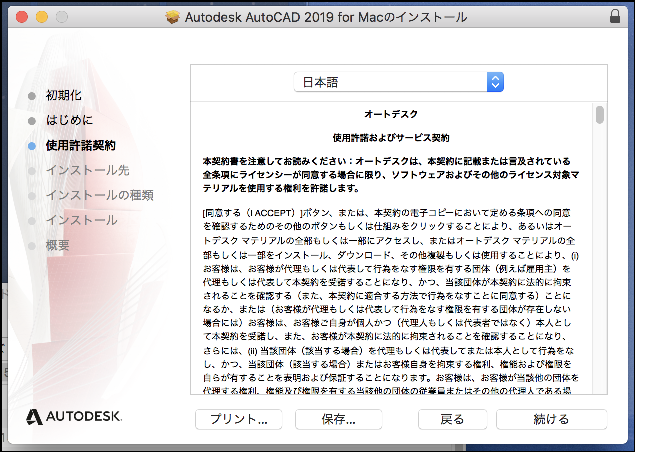The height and width of the screenshot is (472, 645).
Task: Click the gray bullet next to はじめに
Action: click(x=32, y=121)
